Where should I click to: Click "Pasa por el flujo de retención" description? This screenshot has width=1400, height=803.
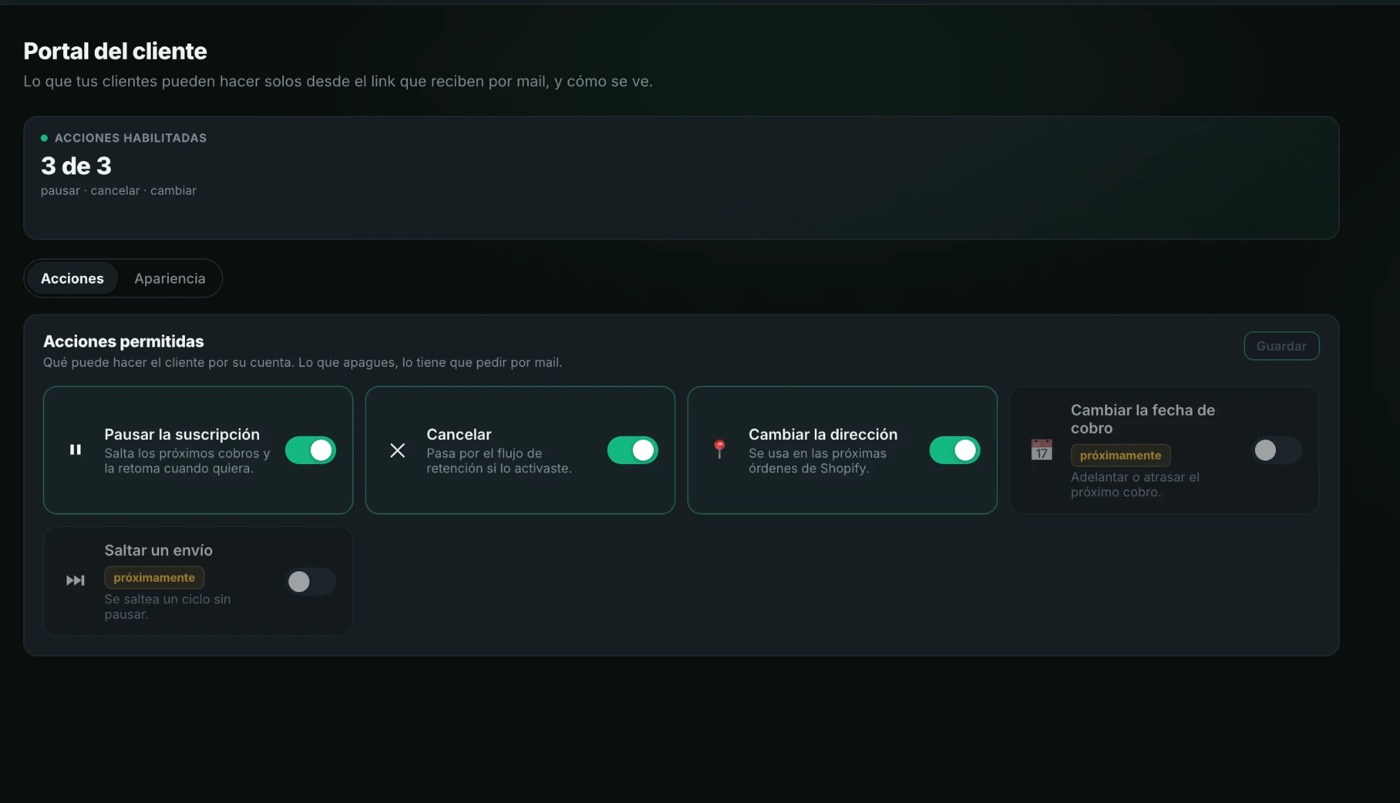(499, 460)
